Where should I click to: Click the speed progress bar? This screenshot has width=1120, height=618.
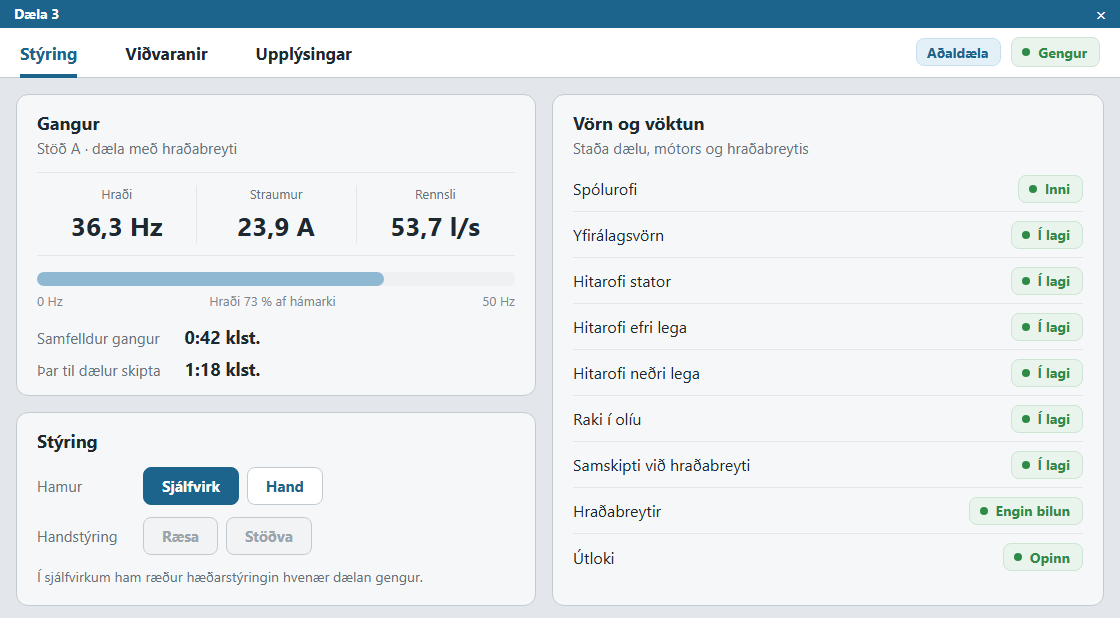click(x=276, y=279)
